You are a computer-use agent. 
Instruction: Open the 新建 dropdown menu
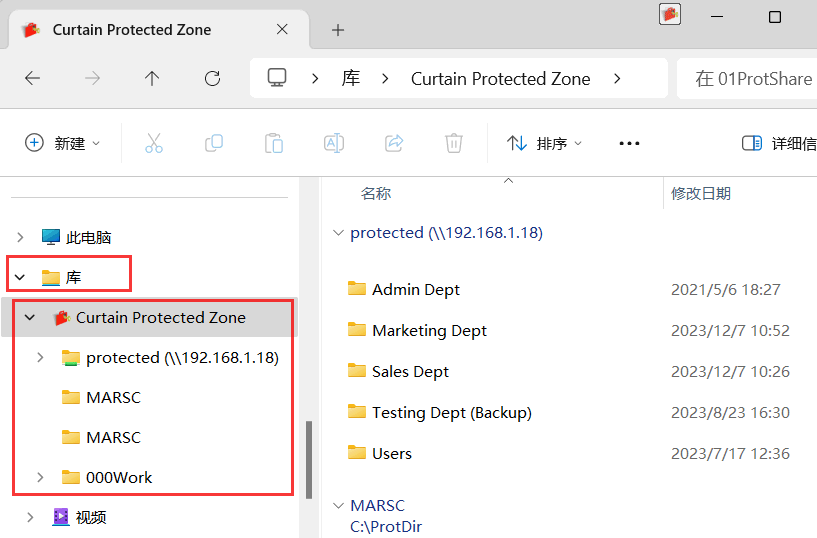pos(62,143)
